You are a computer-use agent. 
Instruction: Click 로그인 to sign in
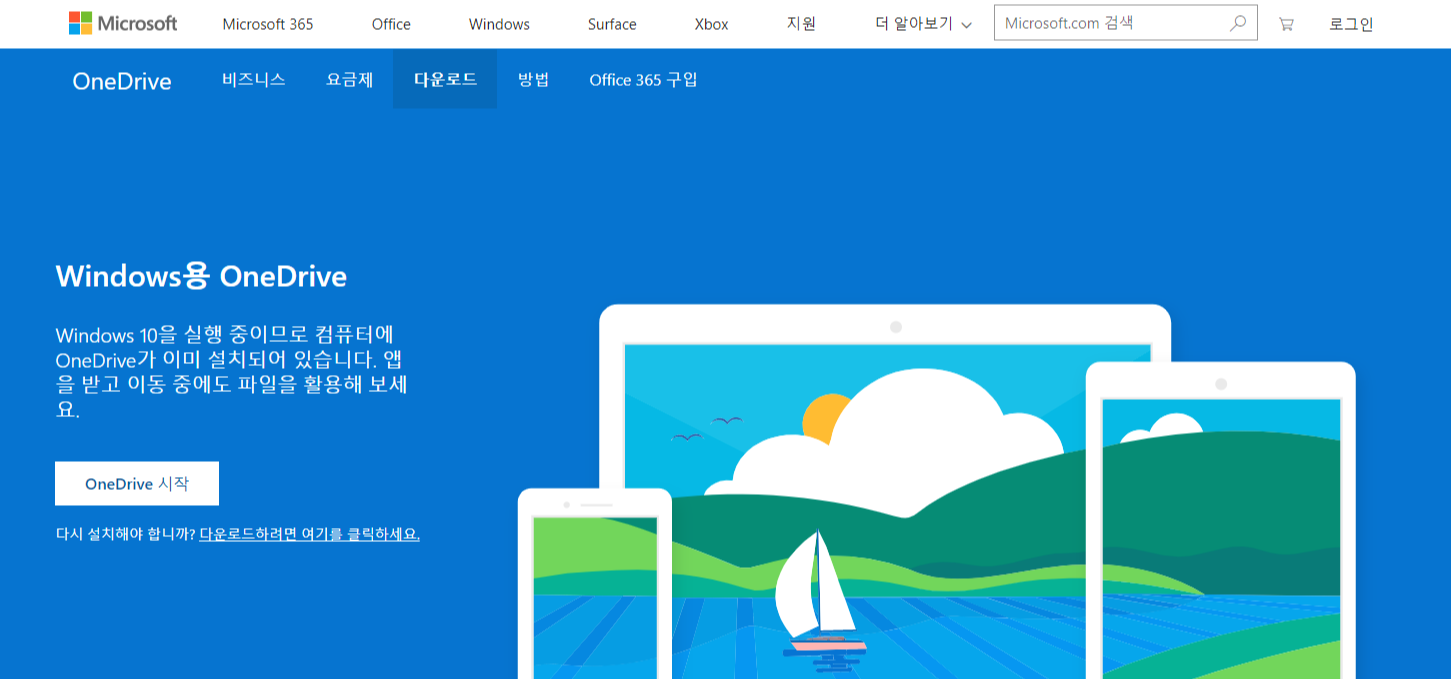[1351, 24]
